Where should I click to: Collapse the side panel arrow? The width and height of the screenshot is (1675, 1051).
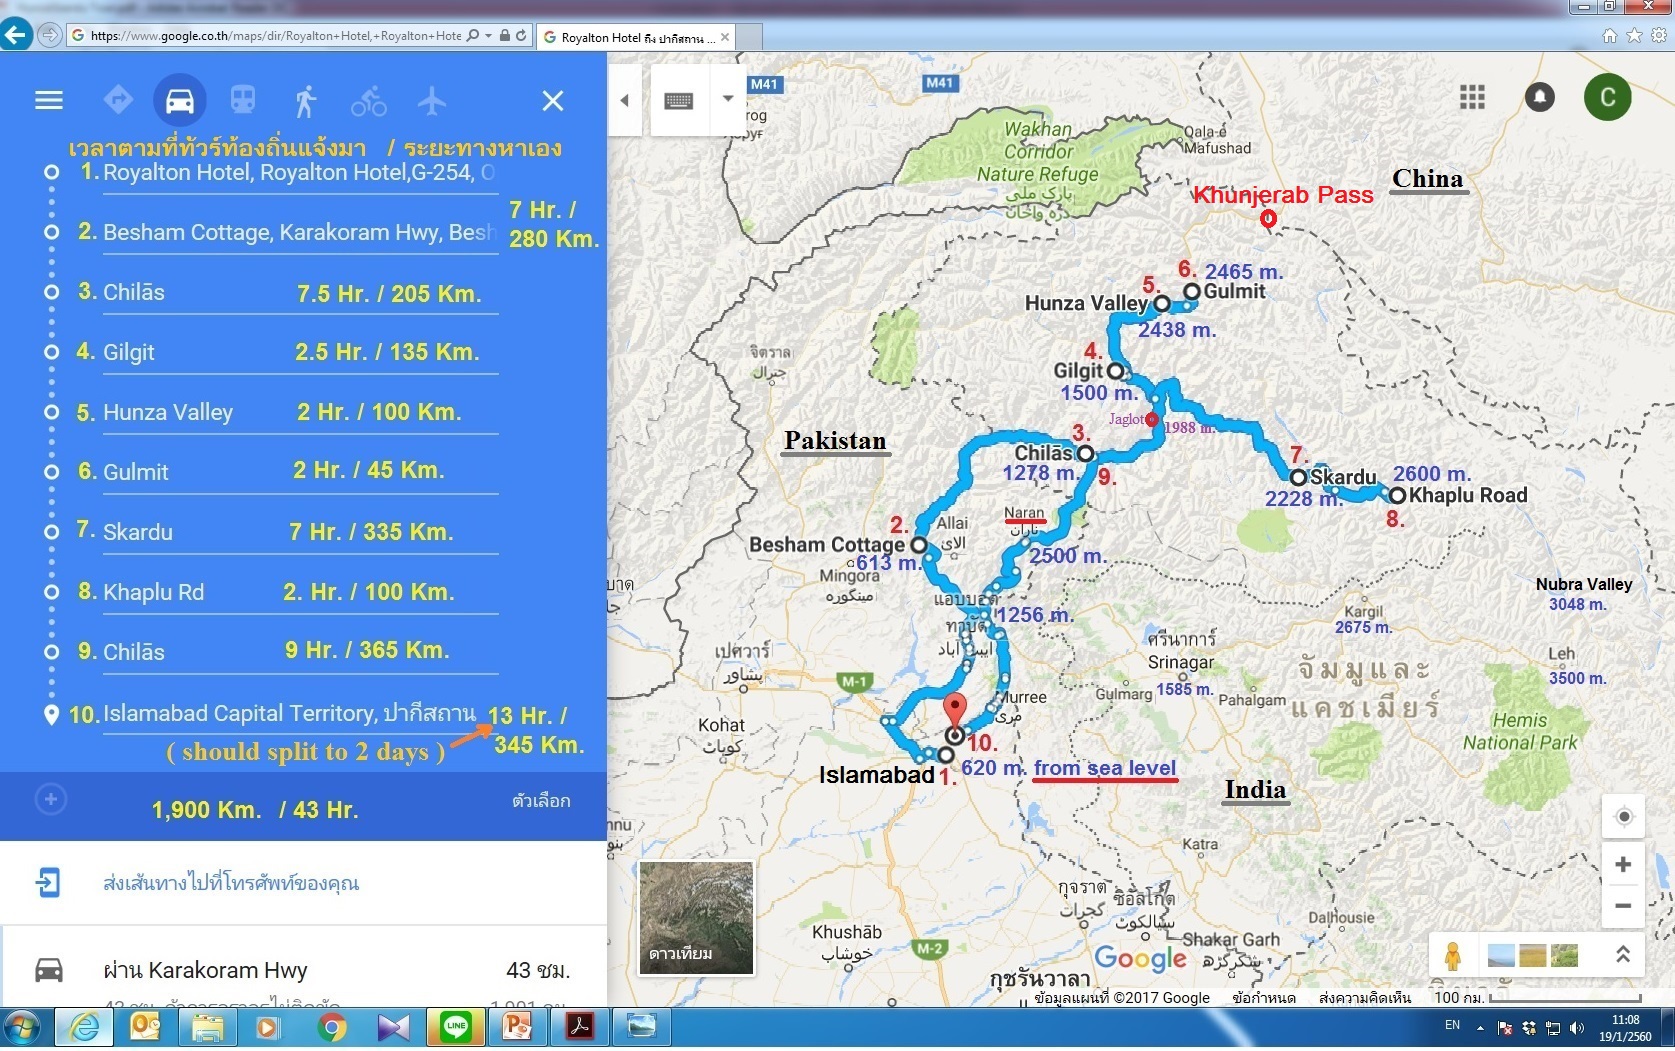point(624,100)
